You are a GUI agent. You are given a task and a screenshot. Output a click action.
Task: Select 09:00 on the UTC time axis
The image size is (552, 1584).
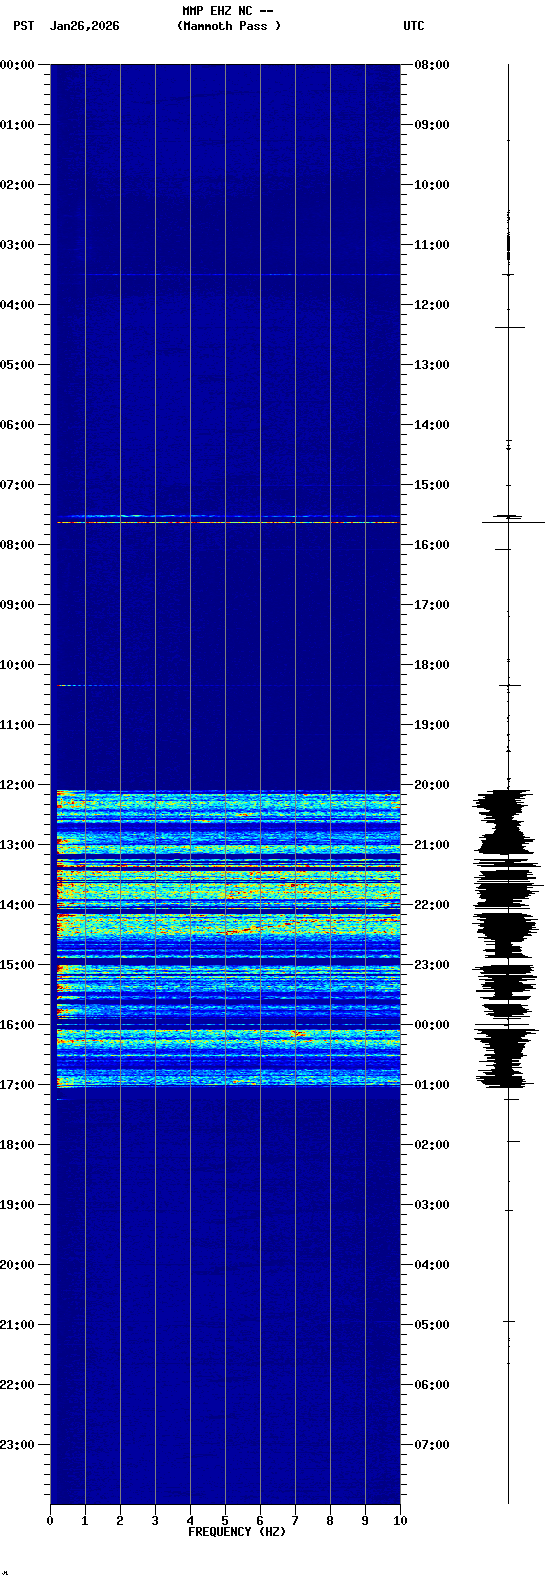(432, 125)
